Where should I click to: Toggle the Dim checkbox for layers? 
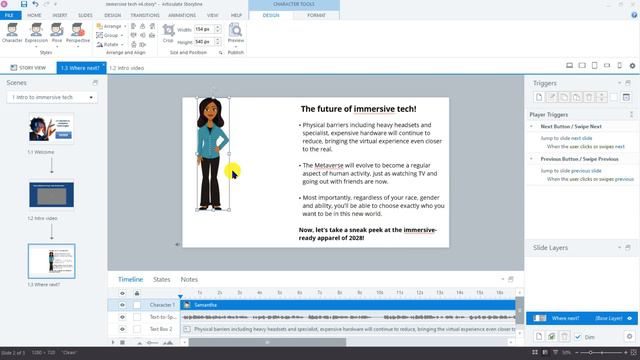pyautogui.click(x=578, y=337)
